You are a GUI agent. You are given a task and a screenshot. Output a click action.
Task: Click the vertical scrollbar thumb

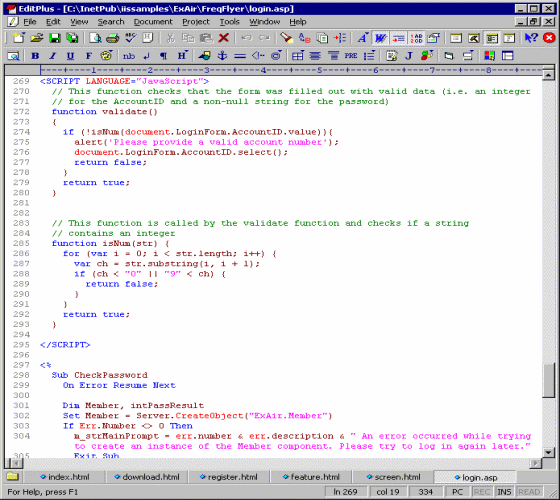click(548, 380)
